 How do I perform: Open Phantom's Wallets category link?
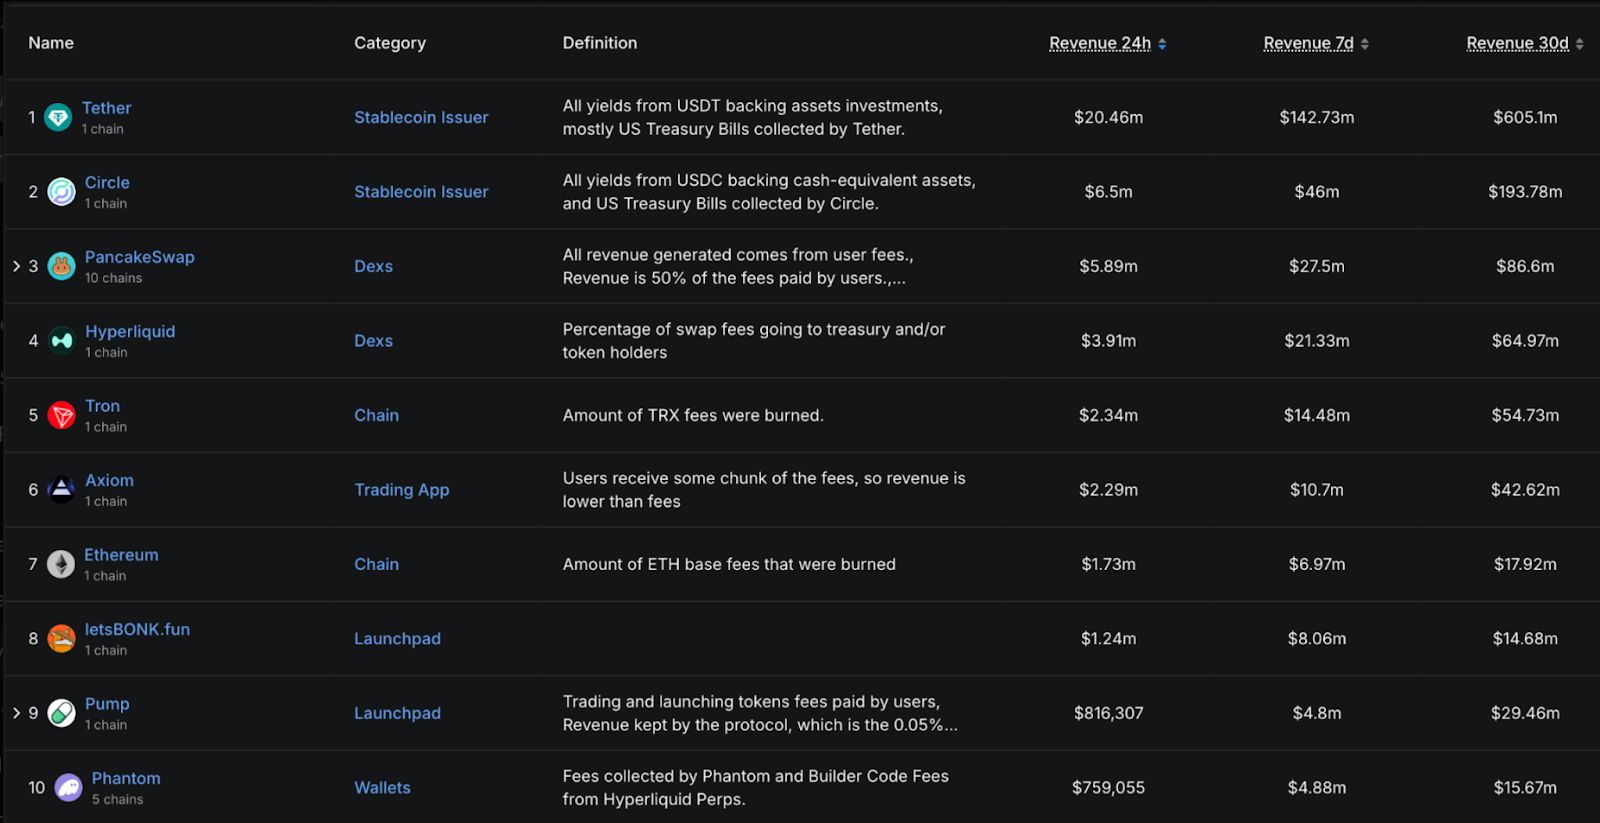(x=382, y=788)
